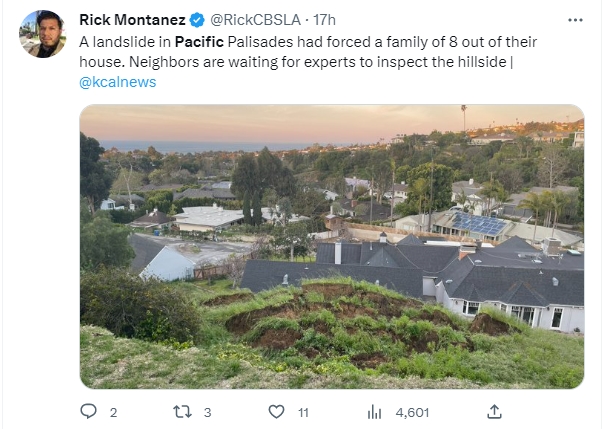Open the @RickCBSLA handle link
The image size is (603, 429).
pyautogui.click(x=255, y=20)
